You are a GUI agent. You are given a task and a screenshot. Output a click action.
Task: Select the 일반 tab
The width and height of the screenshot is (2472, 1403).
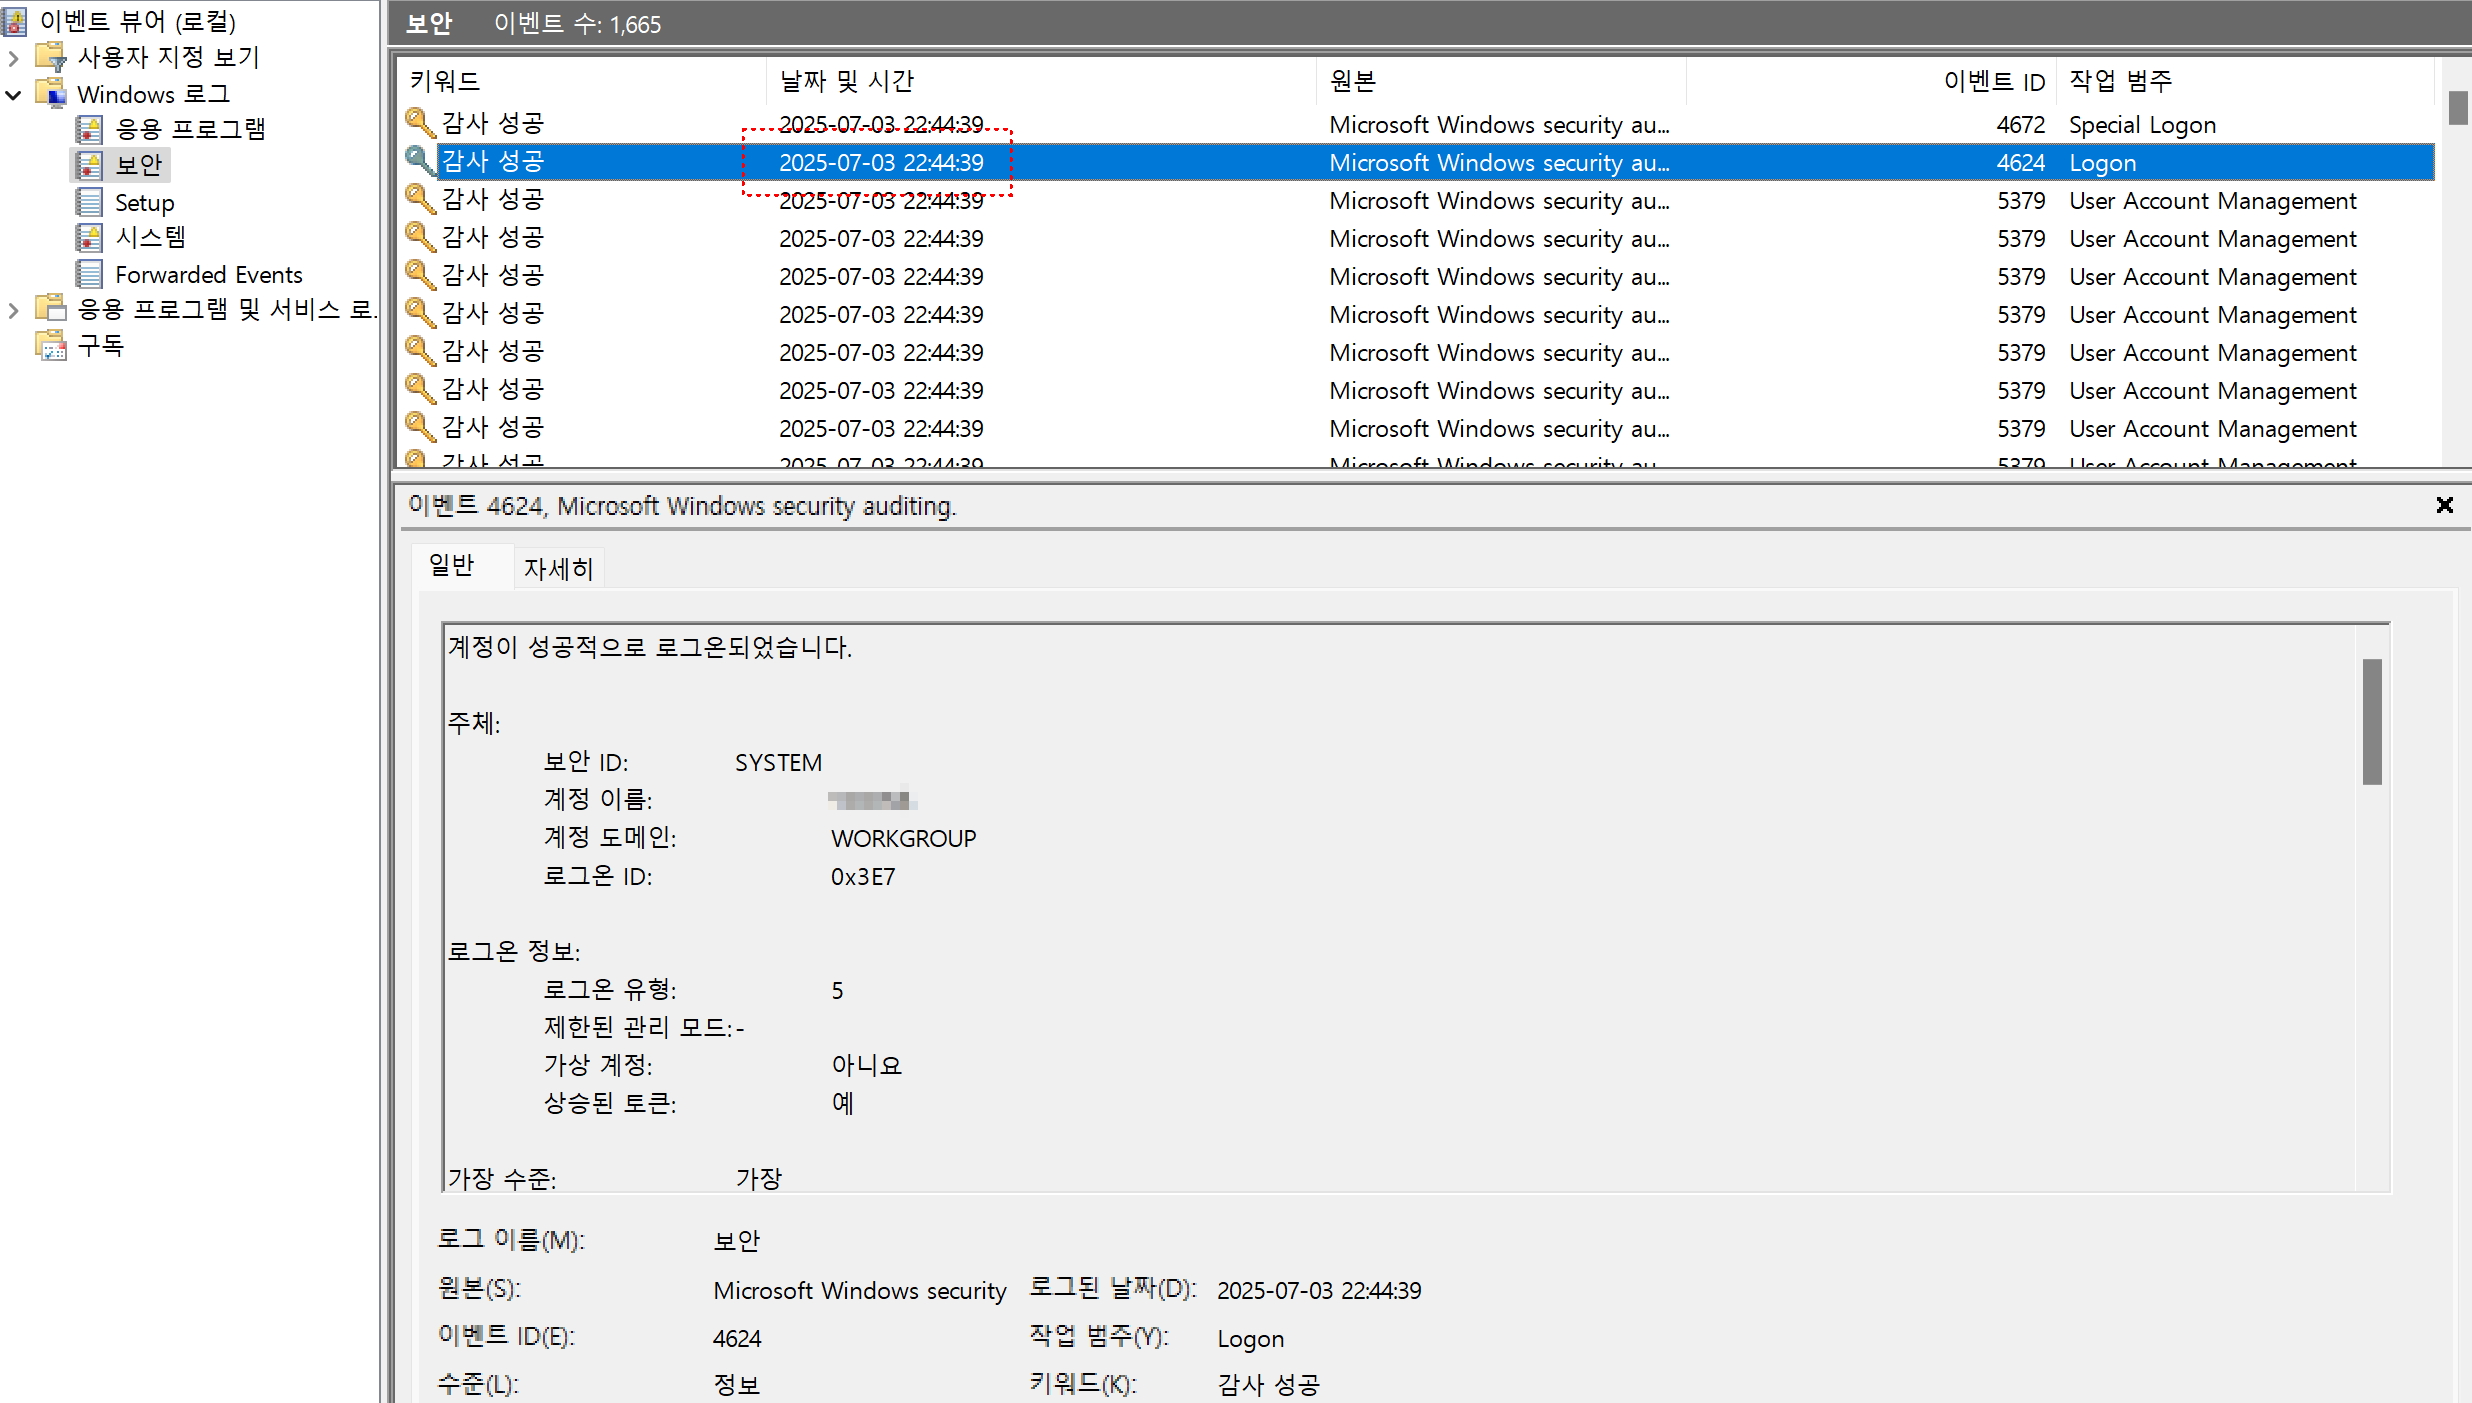(452, 566)
